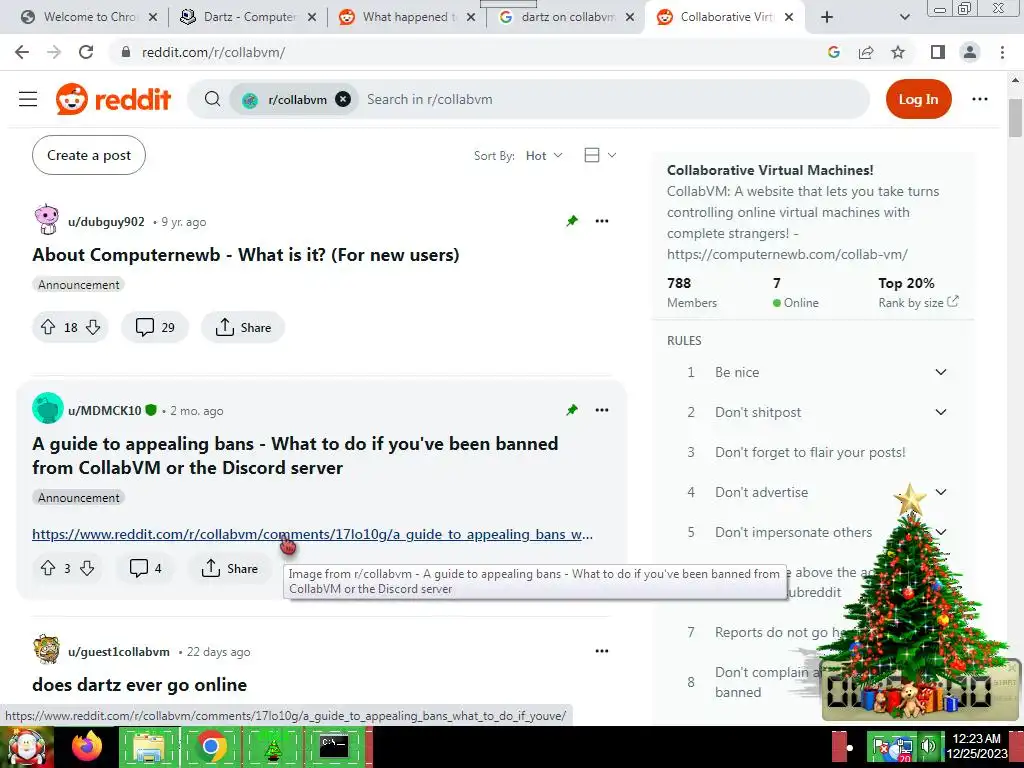Screen dimensions: 1024x768
Task: Change the post view layout dropdown
Action: point(600,155)
